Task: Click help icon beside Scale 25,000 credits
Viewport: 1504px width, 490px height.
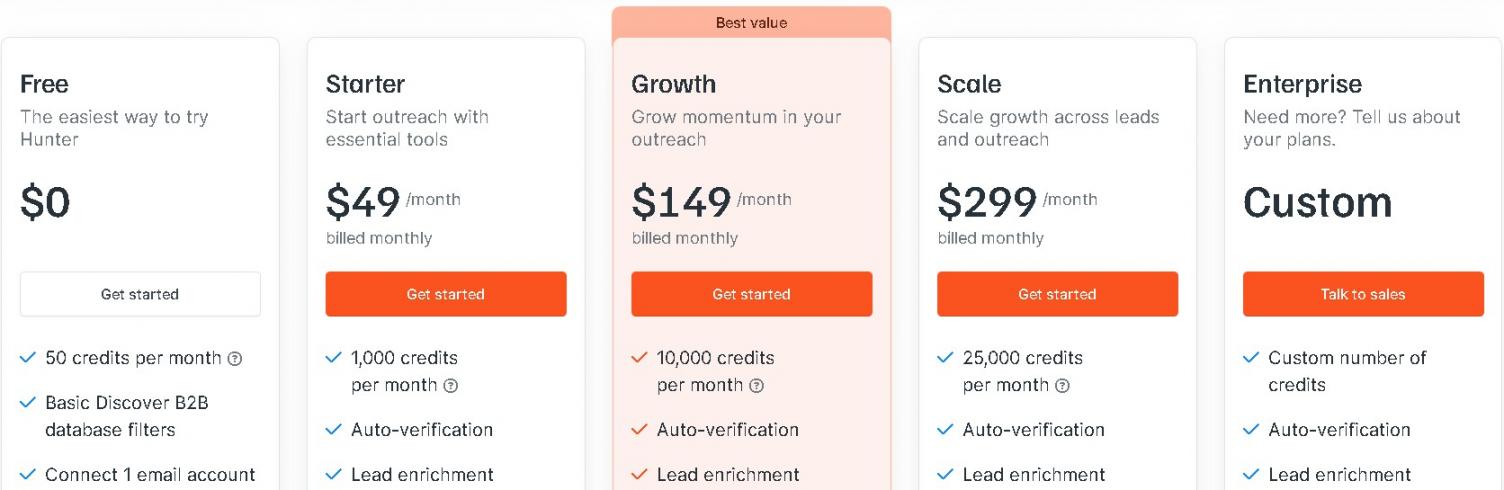Action: pyautogui.click(x=1063, y=385)
